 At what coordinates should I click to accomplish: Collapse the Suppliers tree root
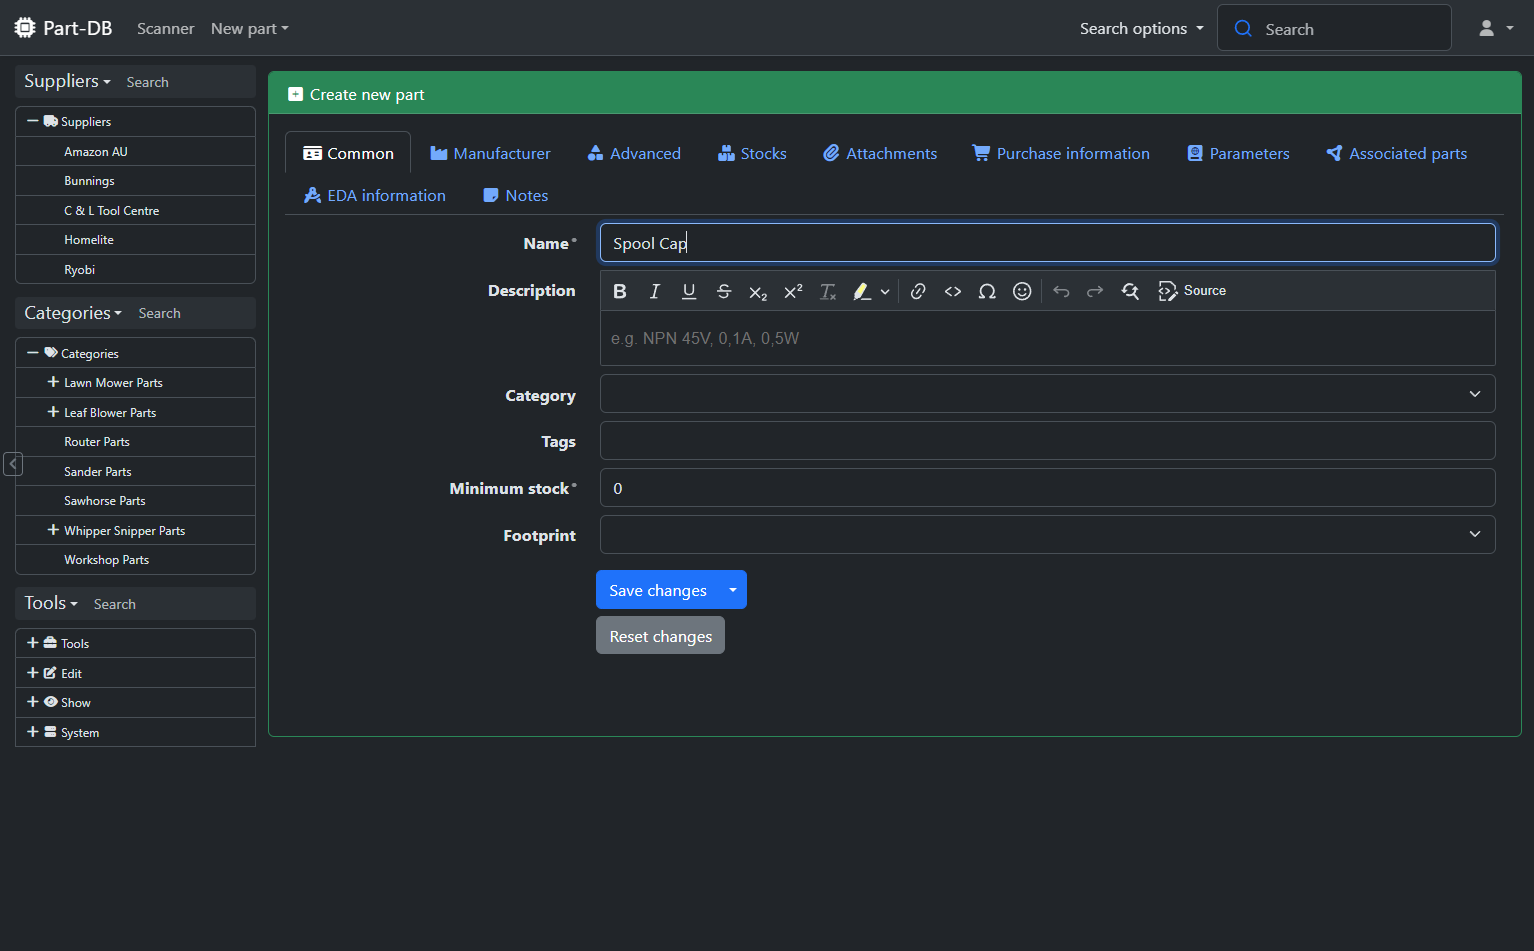[33, 121]
